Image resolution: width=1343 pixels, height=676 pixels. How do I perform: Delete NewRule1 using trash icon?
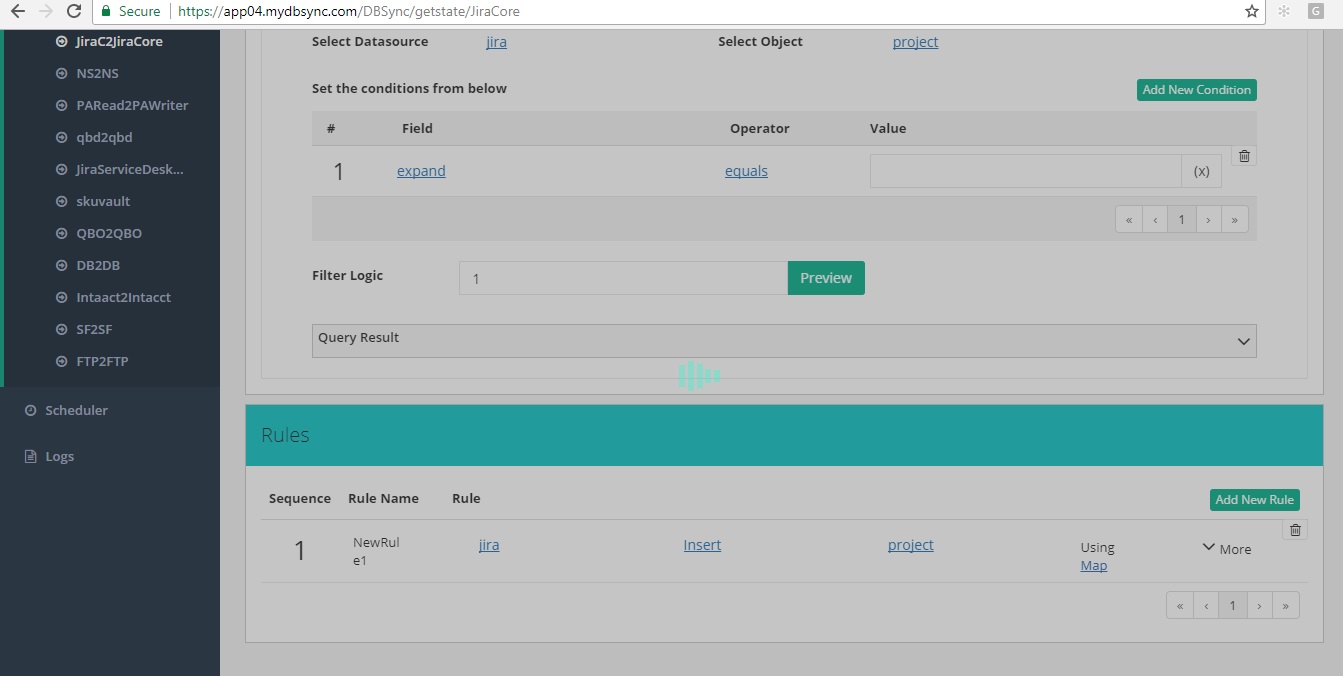click(1295, 530)
